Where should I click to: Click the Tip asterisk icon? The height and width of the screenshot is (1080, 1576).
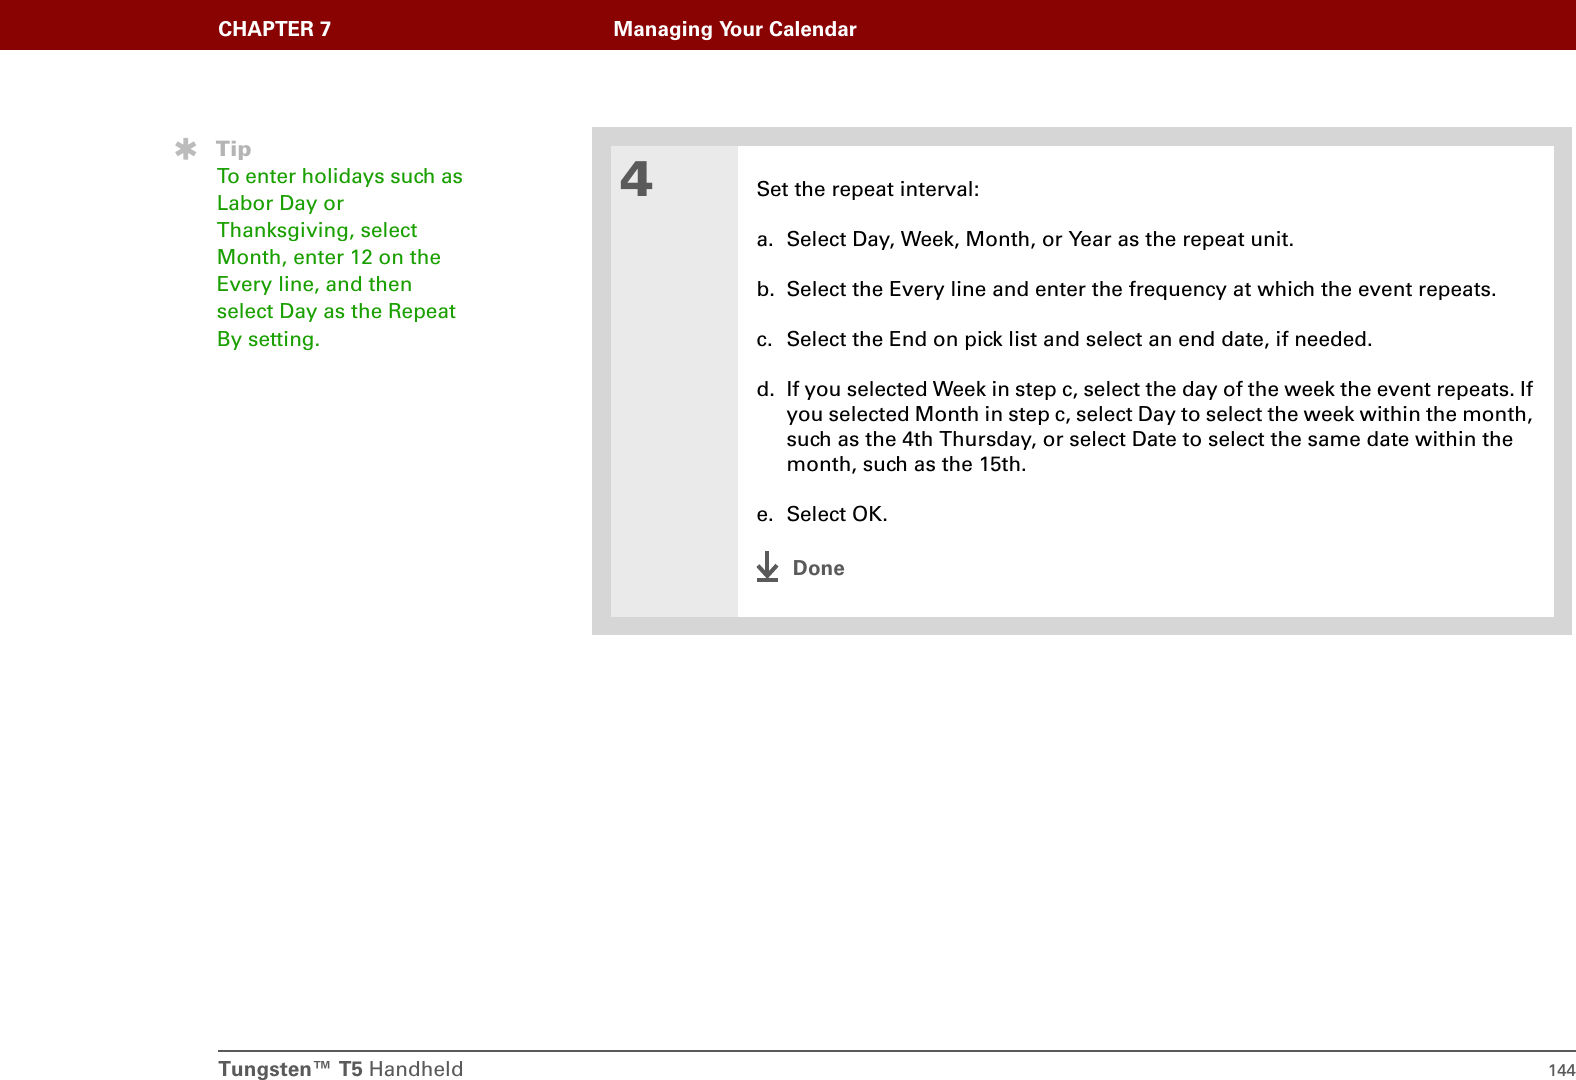[x=186, y=149]
